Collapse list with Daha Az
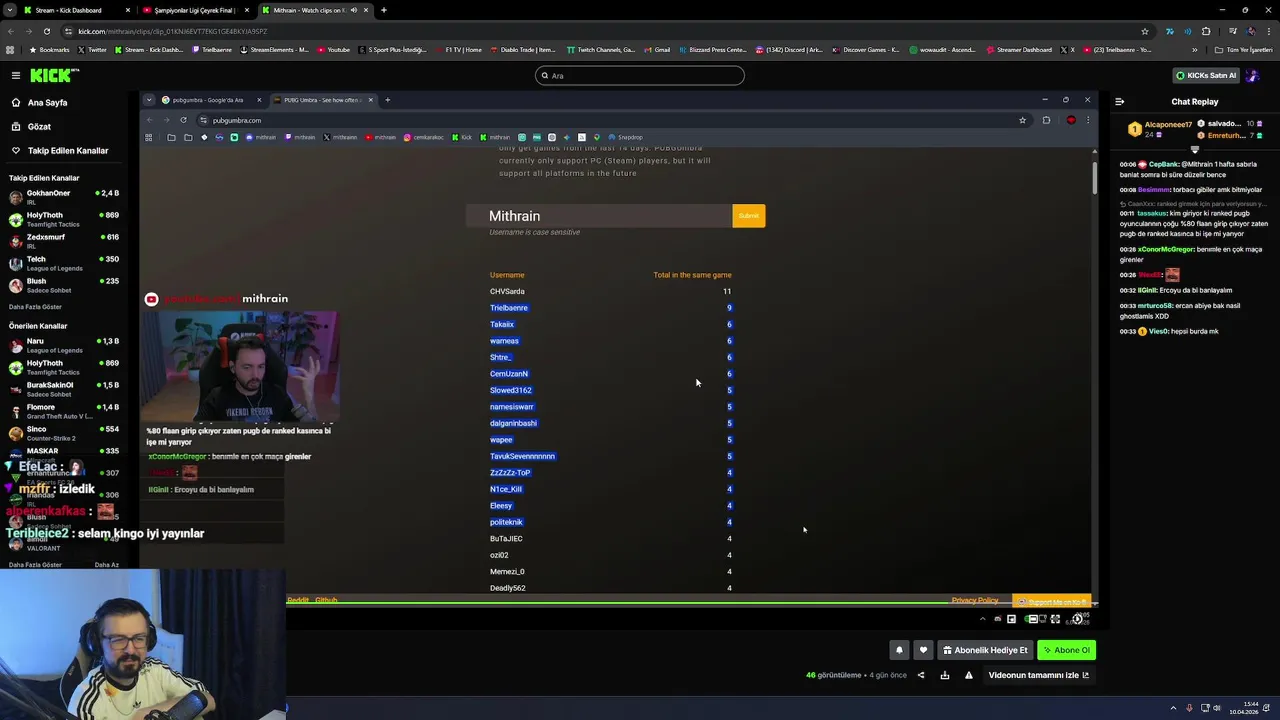The image size is (1280, 720). click(x=106, y=565)
